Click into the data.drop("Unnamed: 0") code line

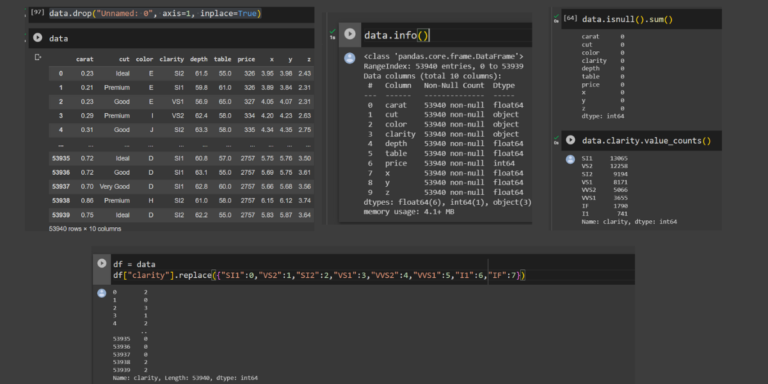(155, 14)
